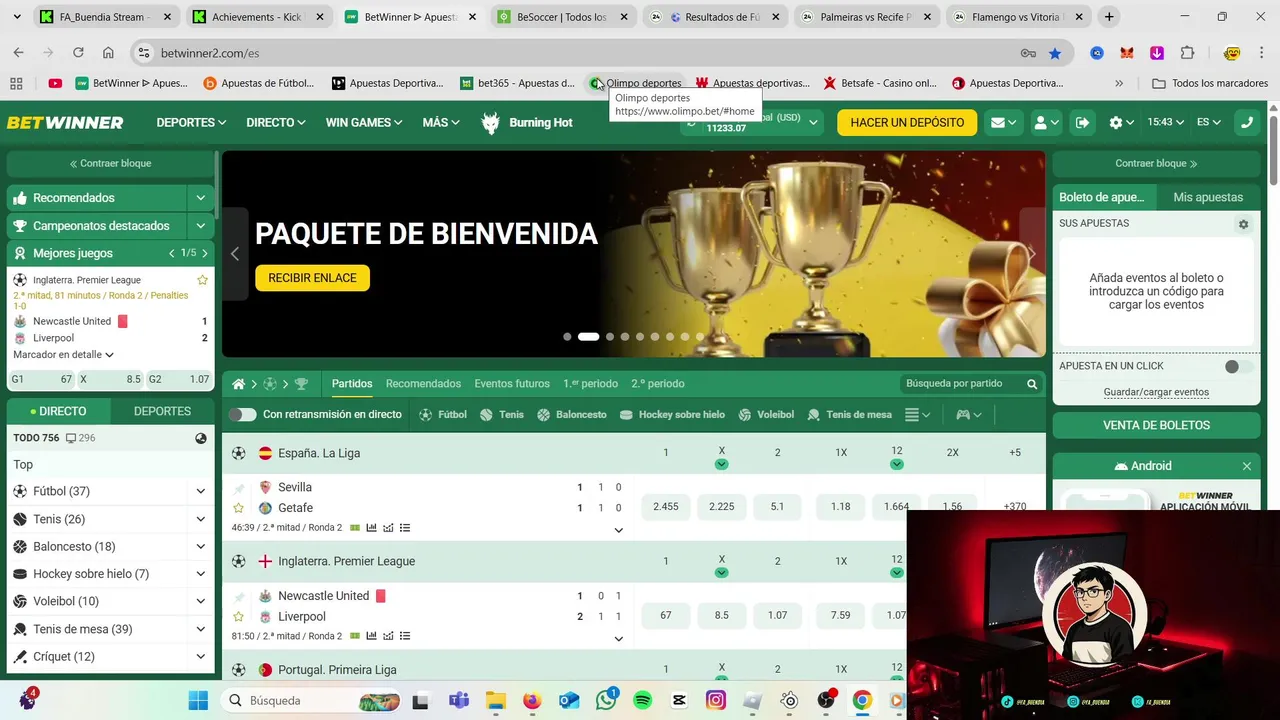Open the DEPORTES menu

coord(191,122)
